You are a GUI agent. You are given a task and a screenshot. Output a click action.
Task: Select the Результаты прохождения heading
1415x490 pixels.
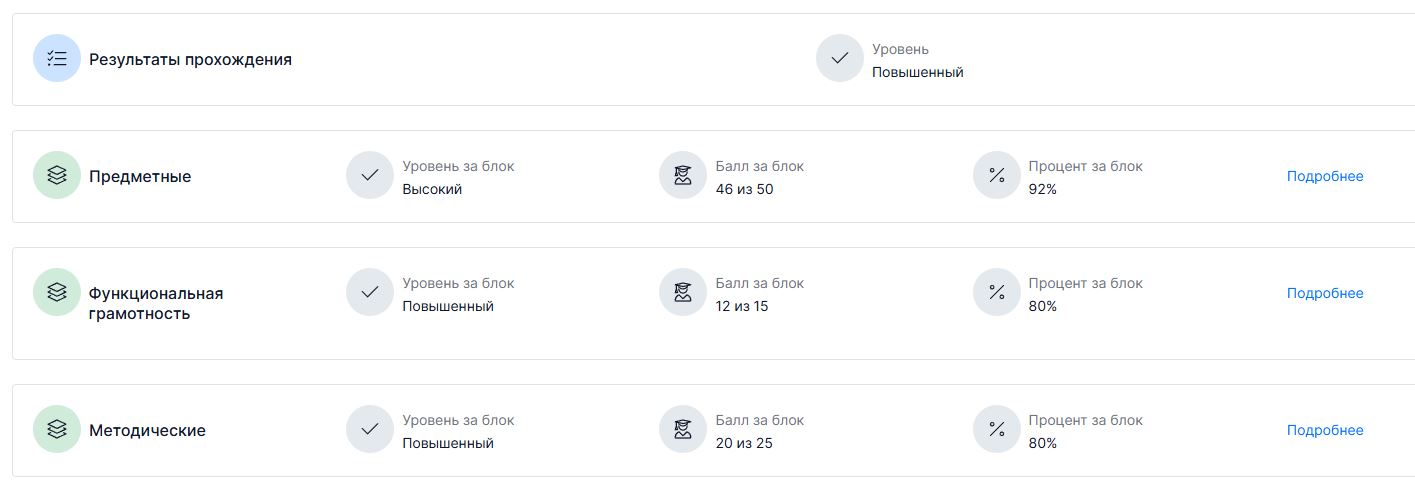pyautogui.click(x=190, y=59)
